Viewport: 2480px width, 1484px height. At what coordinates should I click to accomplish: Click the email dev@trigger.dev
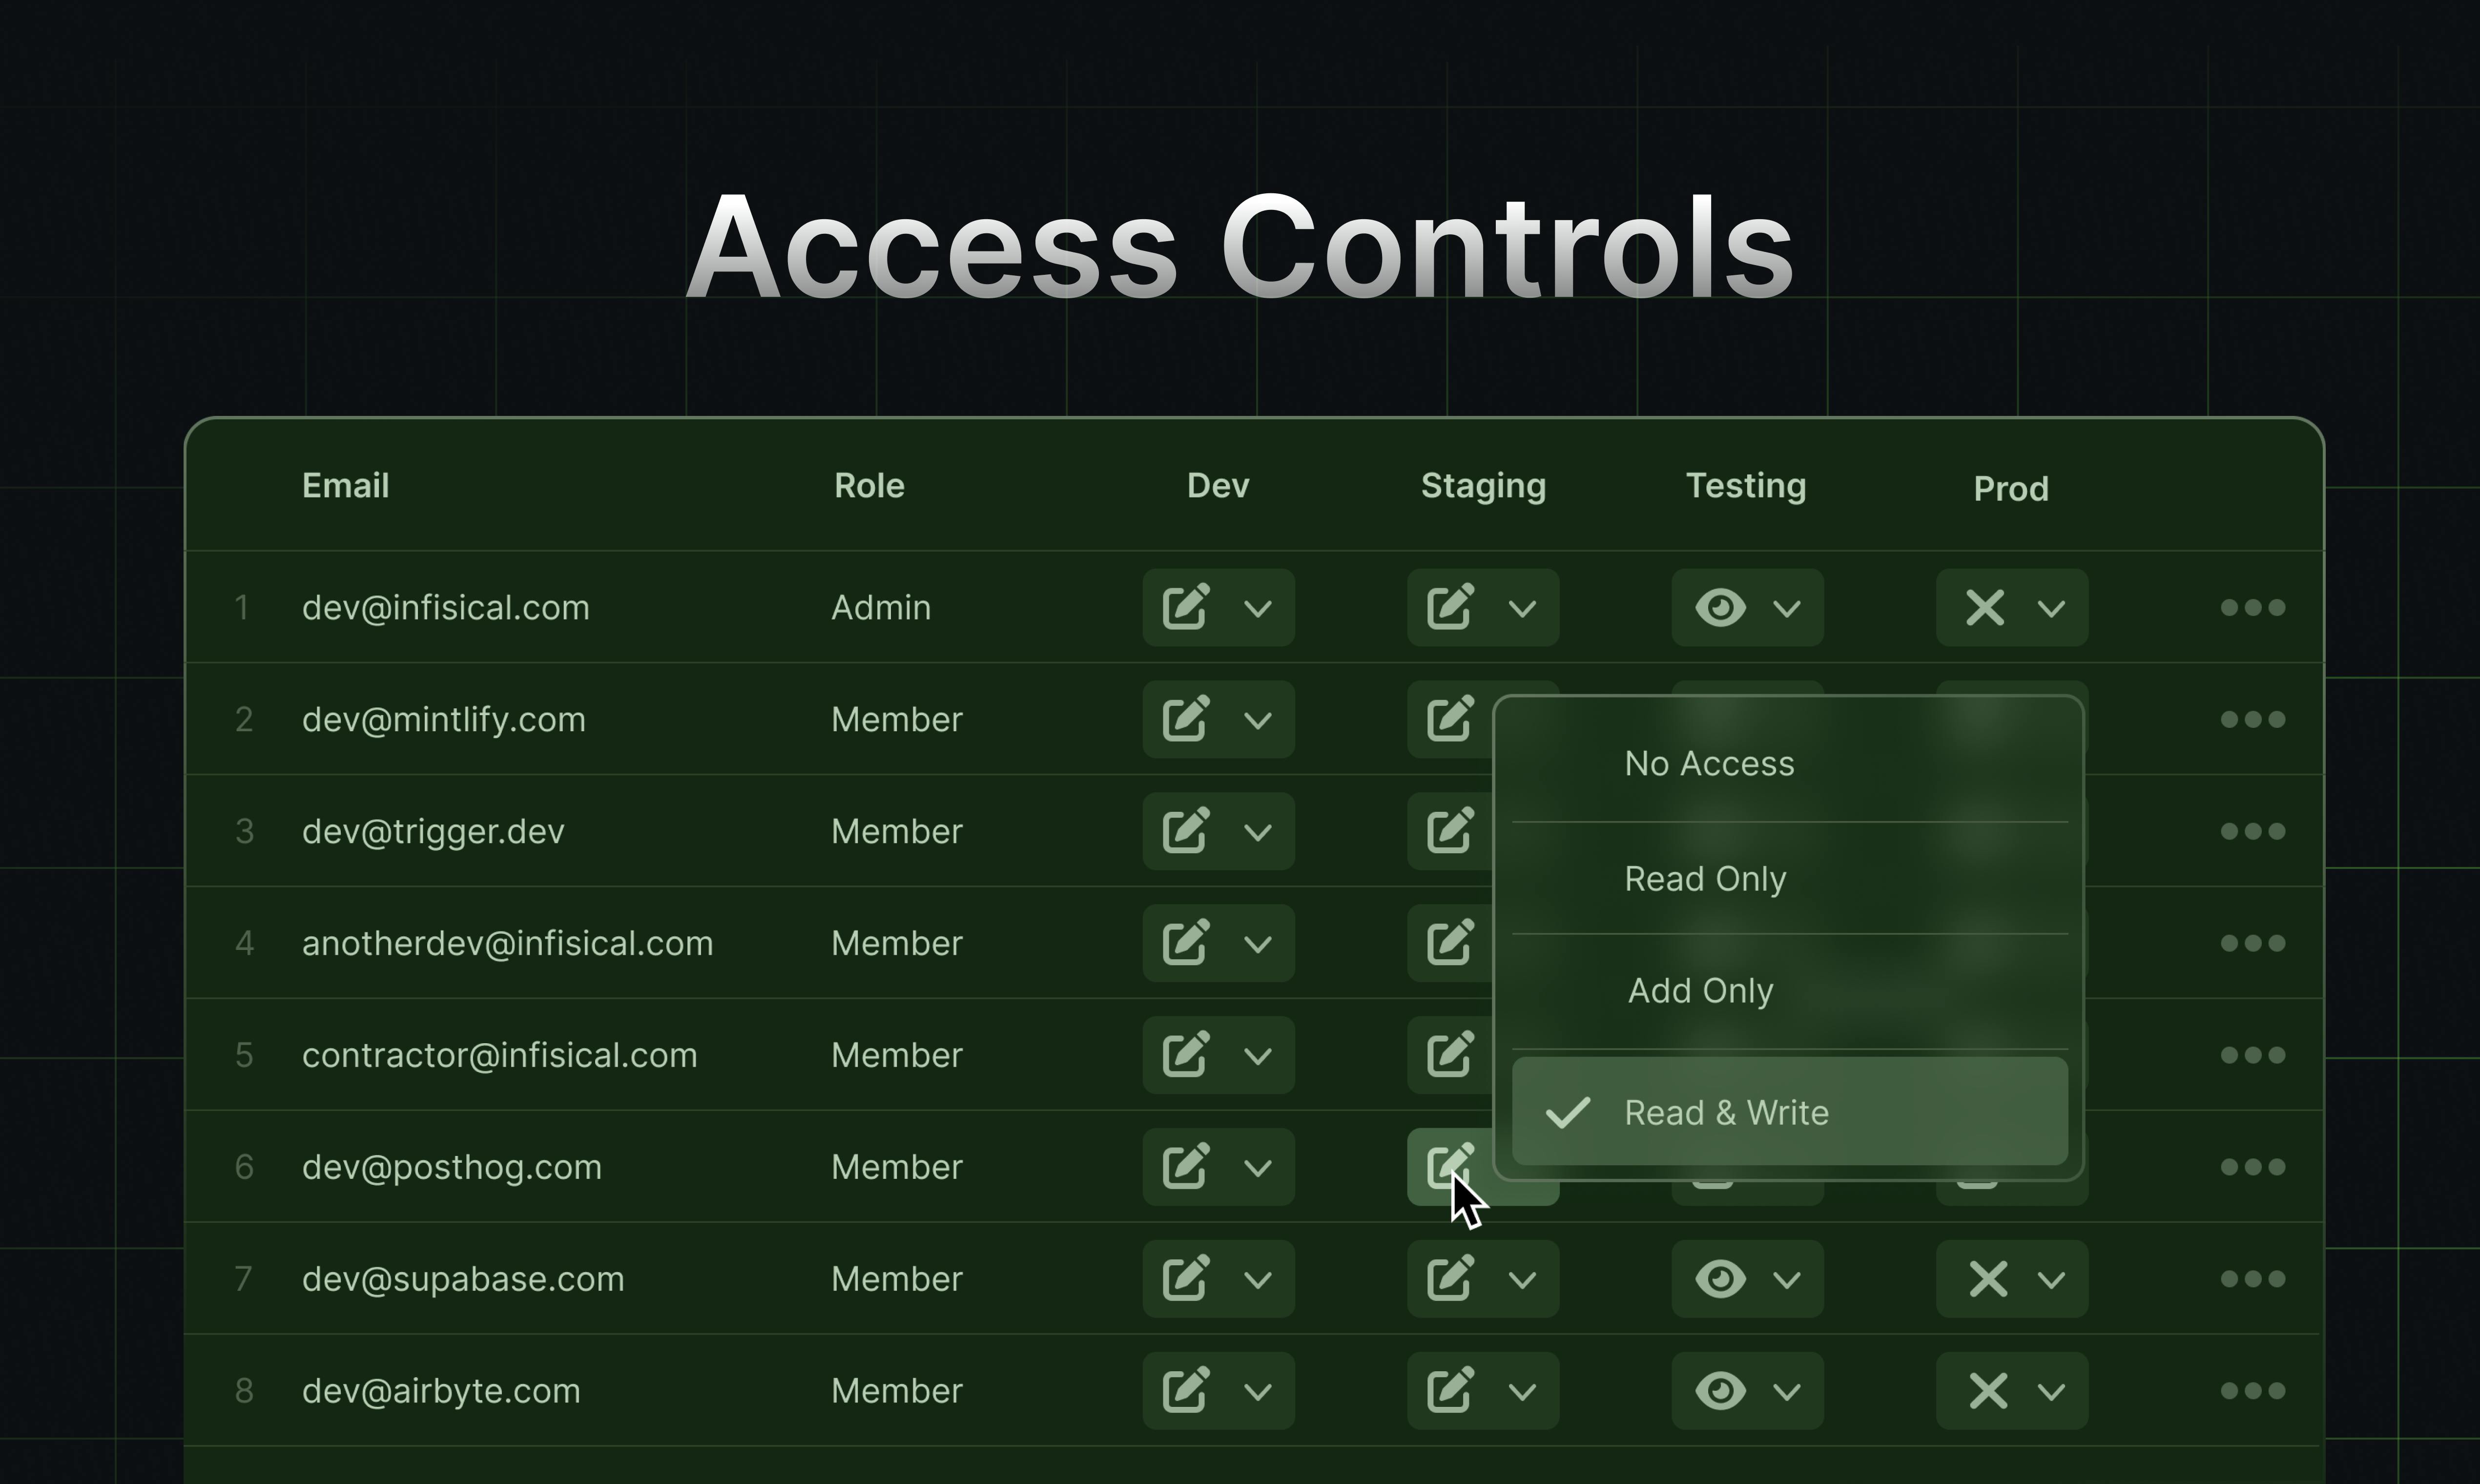tap(433, 832)
